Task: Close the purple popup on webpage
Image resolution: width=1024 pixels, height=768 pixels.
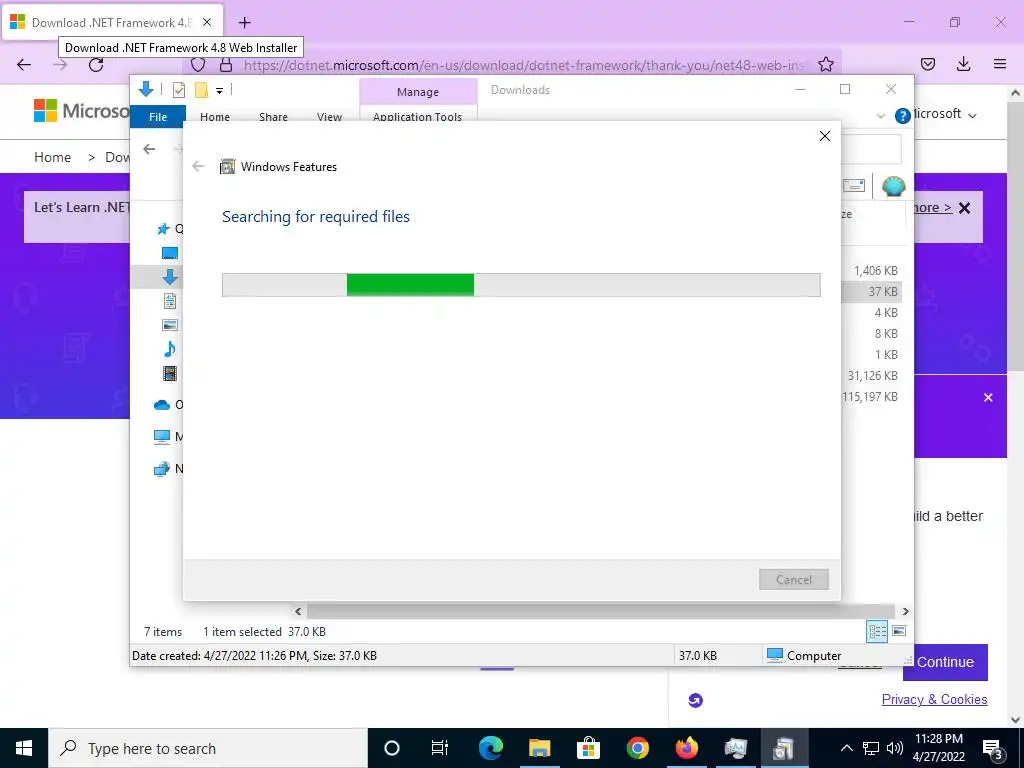Action: 988,398
